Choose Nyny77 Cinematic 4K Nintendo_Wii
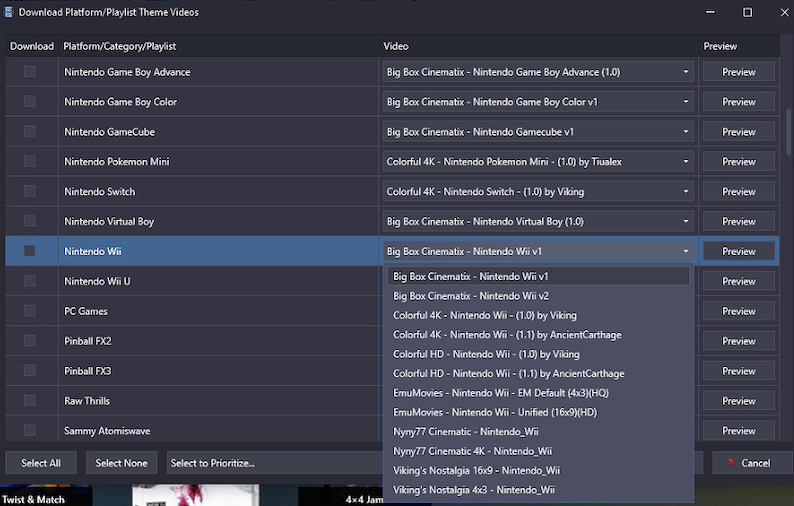 (538, 451)
